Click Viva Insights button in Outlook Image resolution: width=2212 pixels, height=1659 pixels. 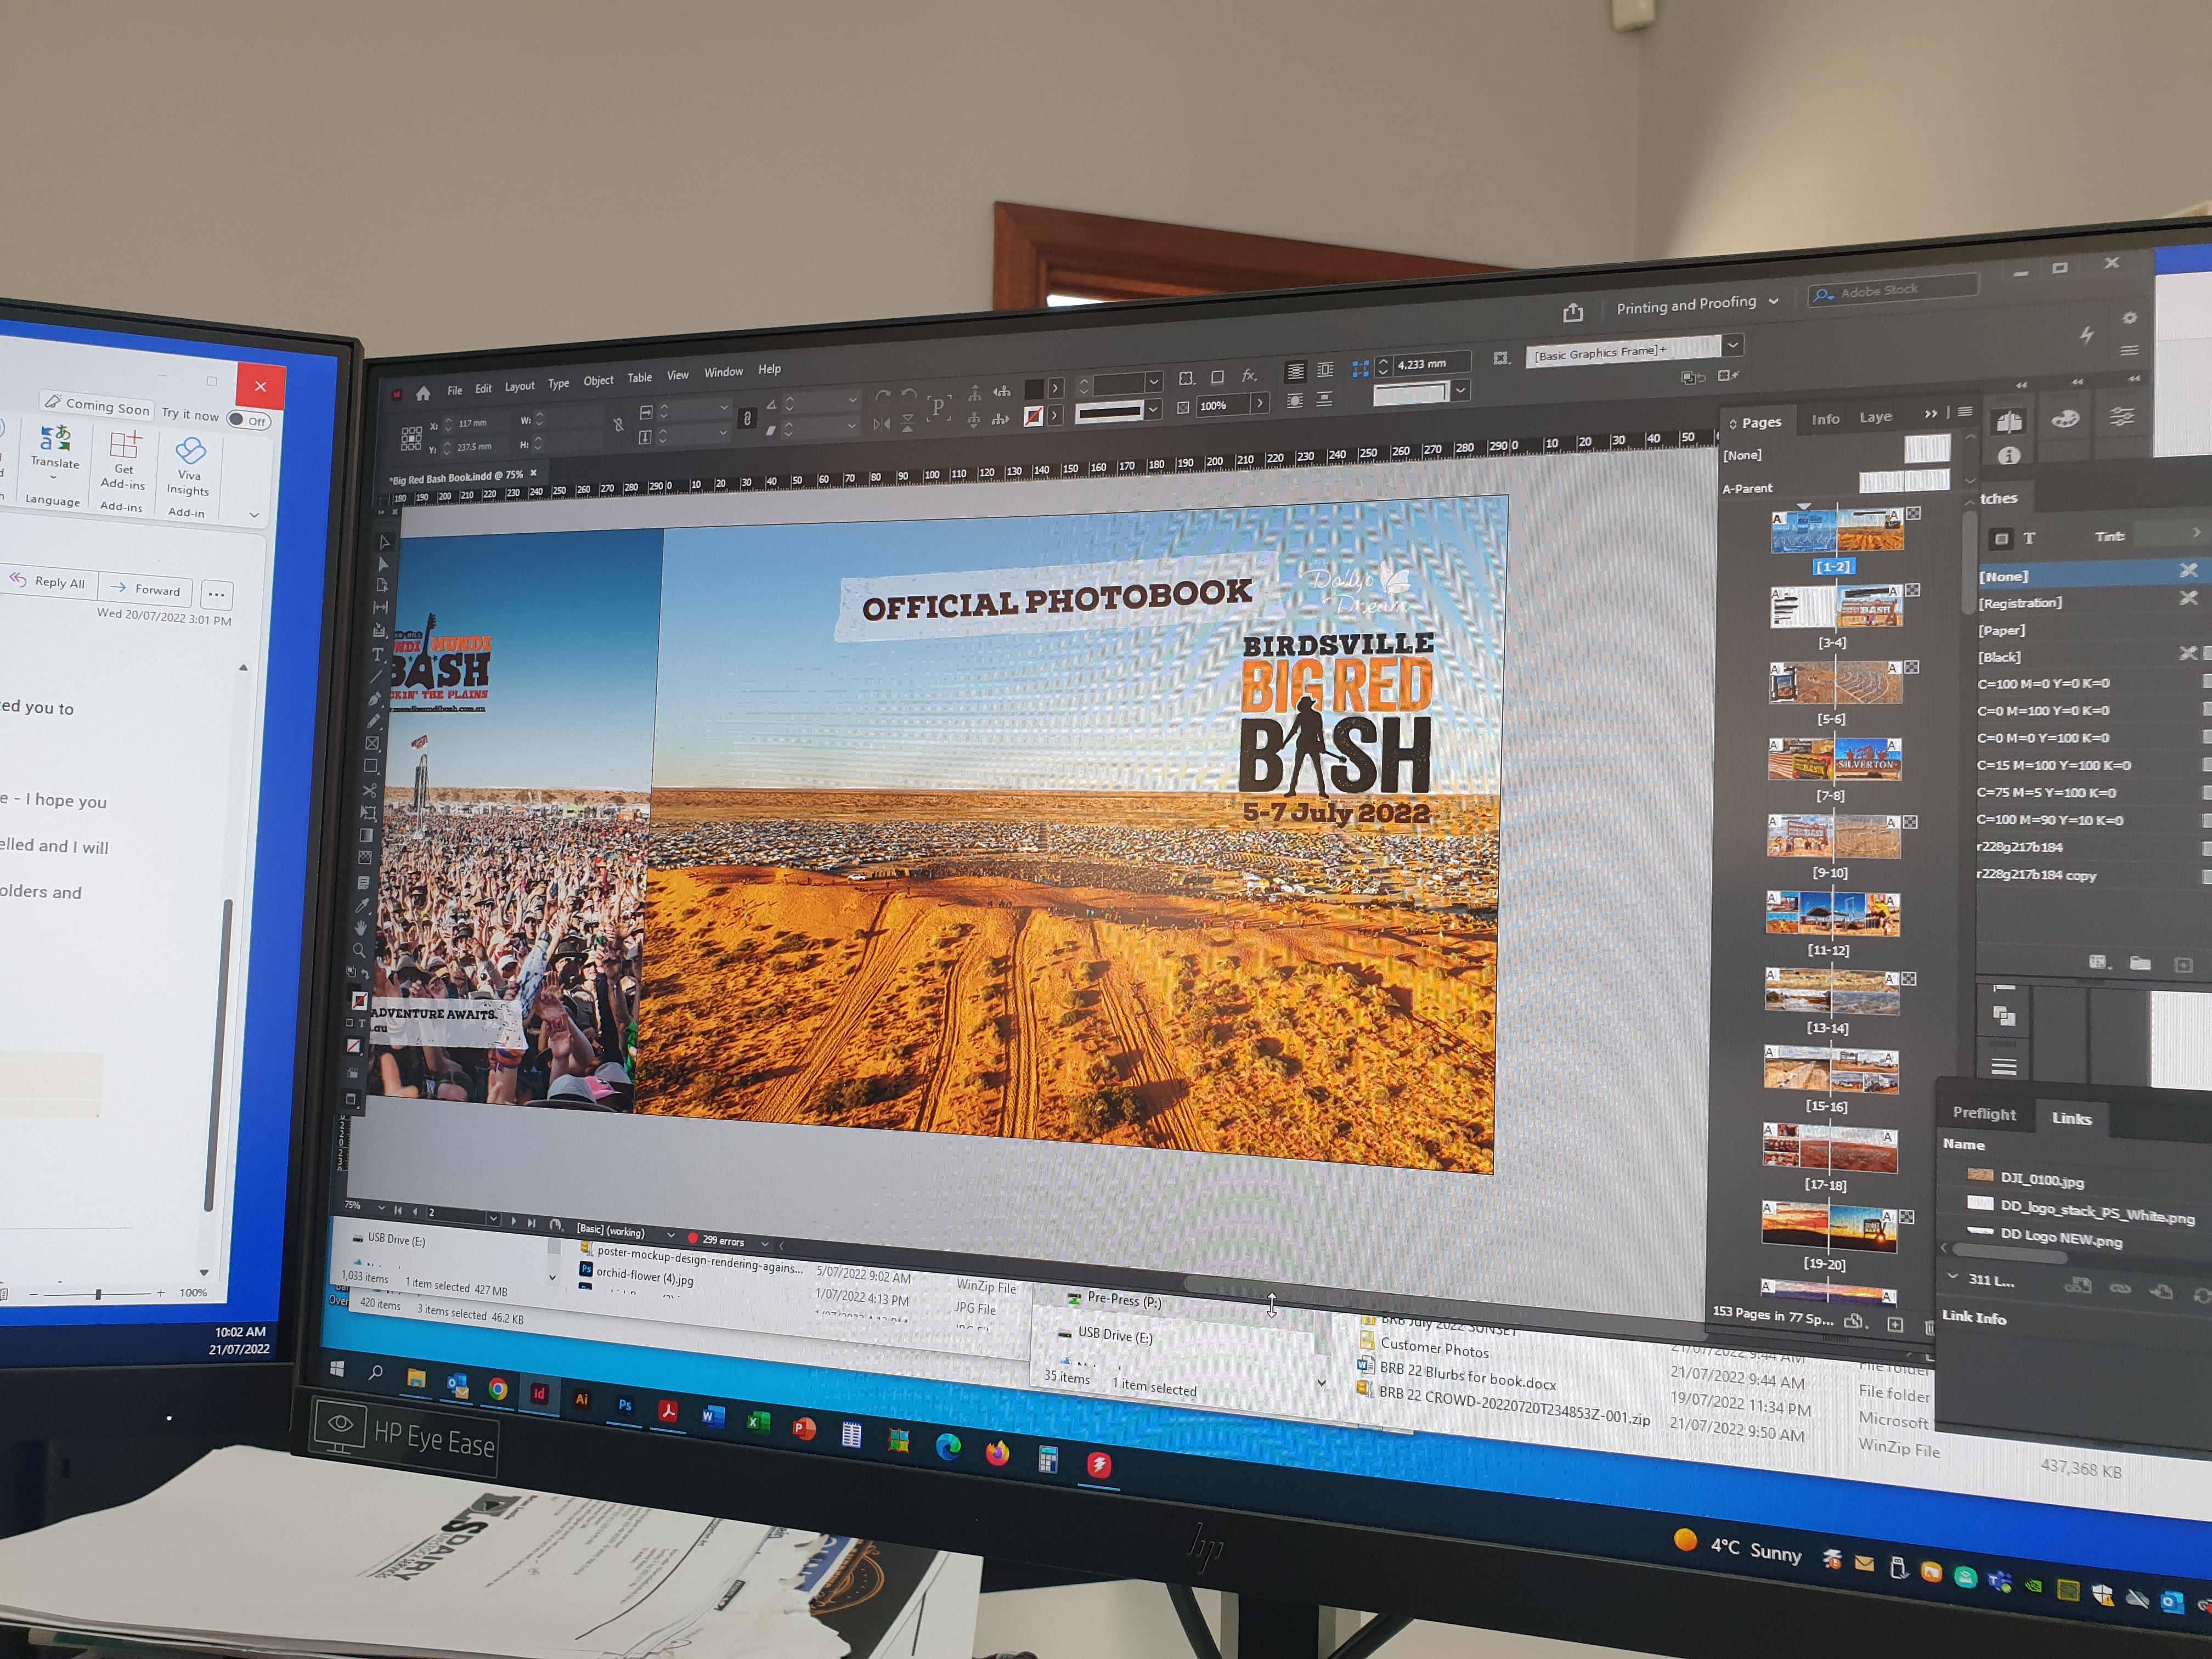[188, 466]
